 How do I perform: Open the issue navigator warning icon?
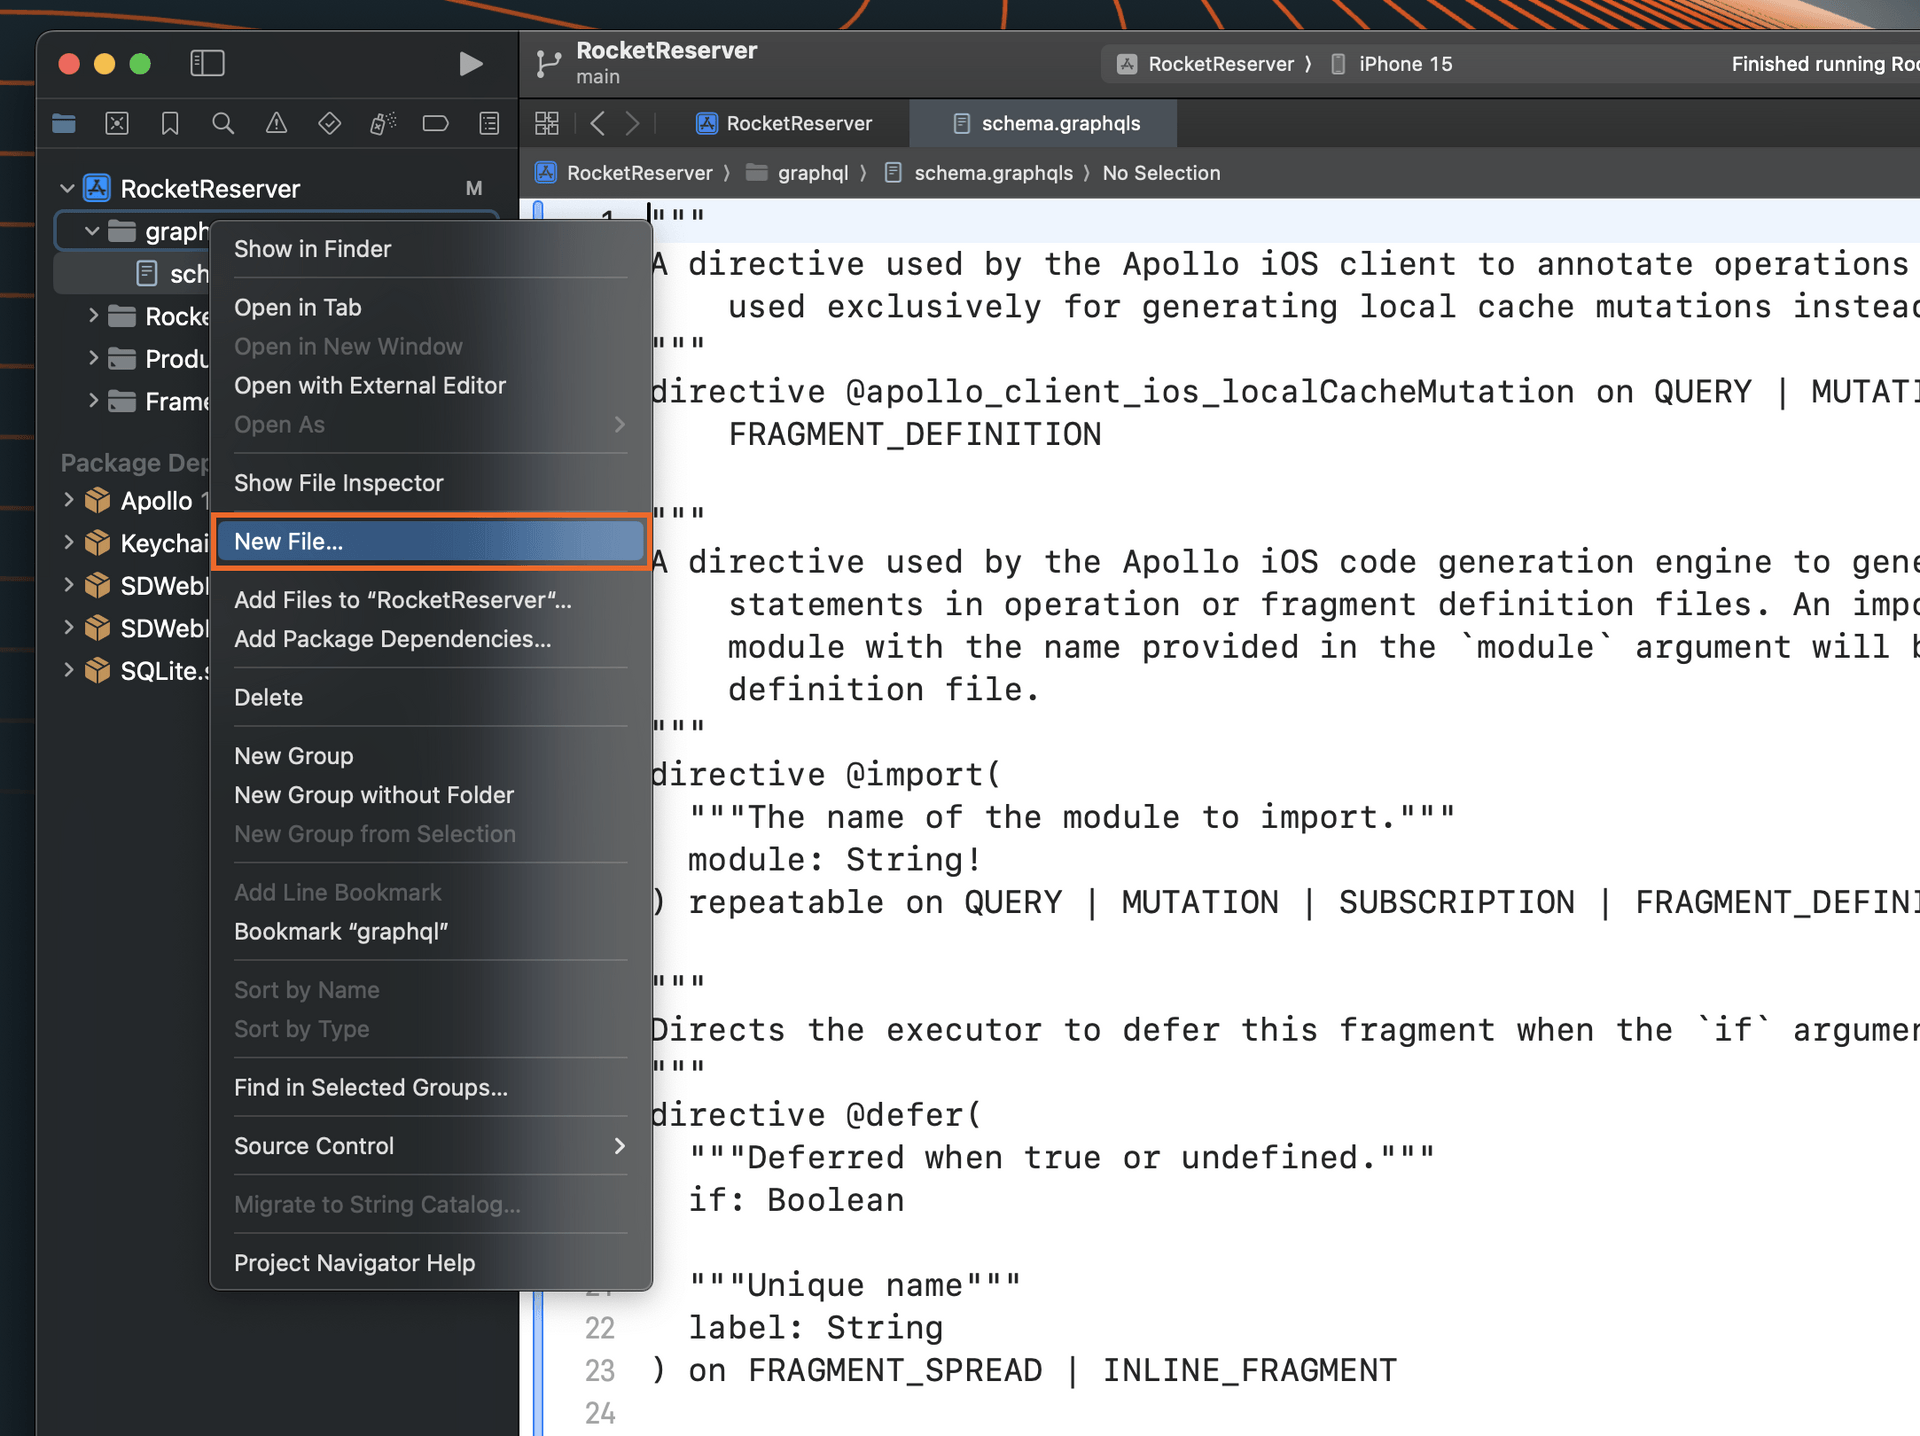coord(276,123)
